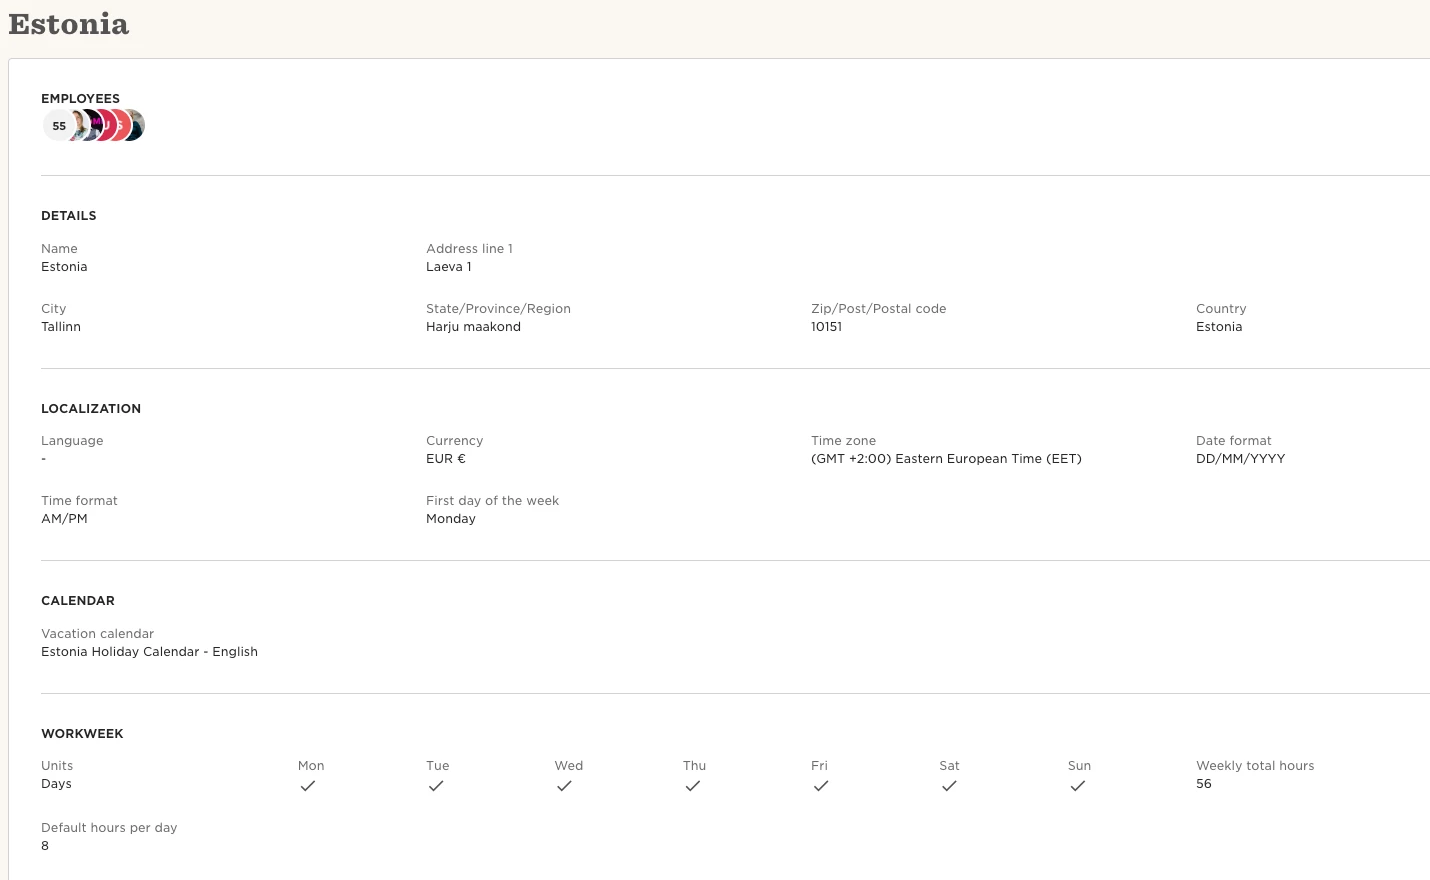Click the Monday workweek checkmark

click(308, 786)
